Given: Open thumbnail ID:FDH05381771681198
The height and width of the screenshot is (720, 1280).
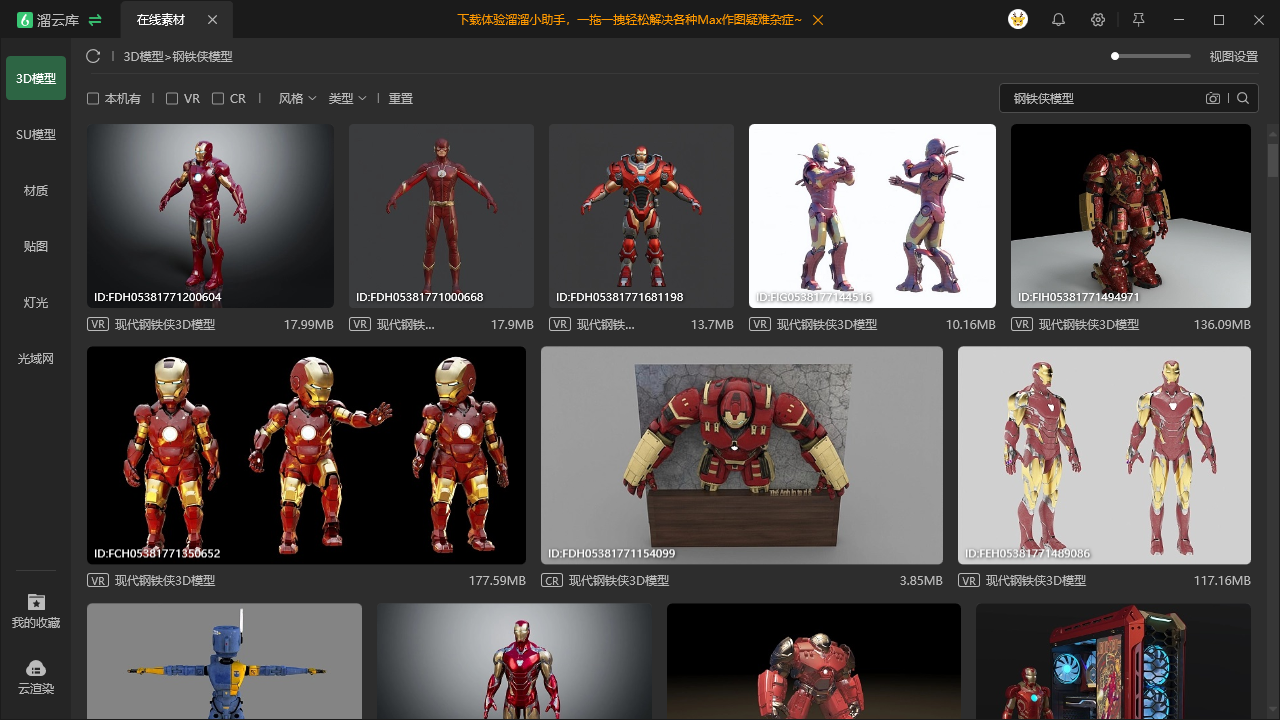Looking at the screenshot, I should pyautogui.click(x=641, y=216).
